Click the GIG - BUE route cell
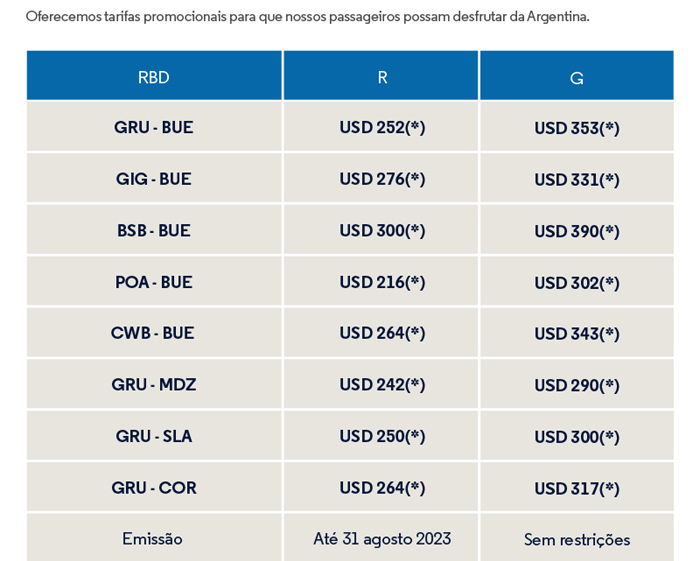Image resolution: width=700 pixels, height=561 pixels. pyautogui.click(x=154, y=178)
